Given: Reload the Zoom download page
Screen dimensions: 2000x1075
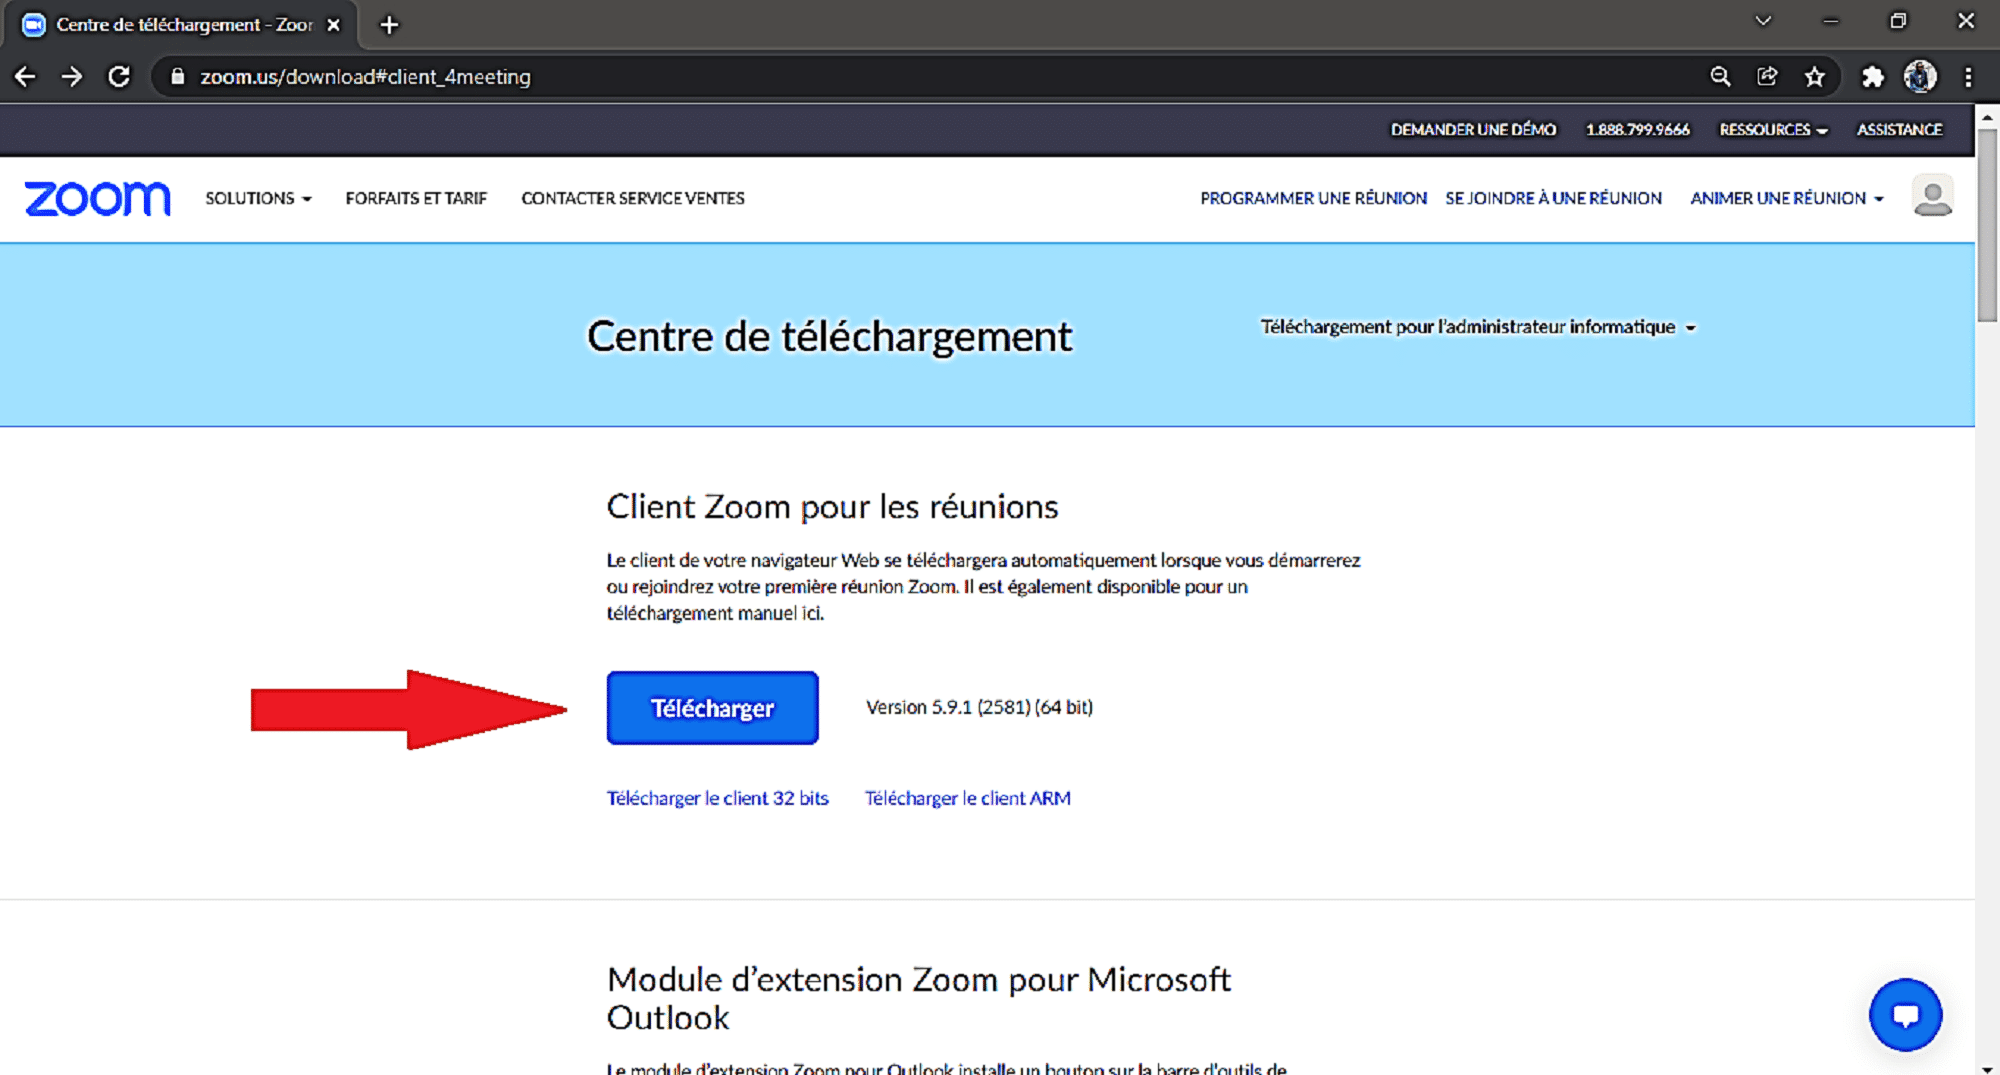Looking at the screenshot, I should (x=119, y=77).
